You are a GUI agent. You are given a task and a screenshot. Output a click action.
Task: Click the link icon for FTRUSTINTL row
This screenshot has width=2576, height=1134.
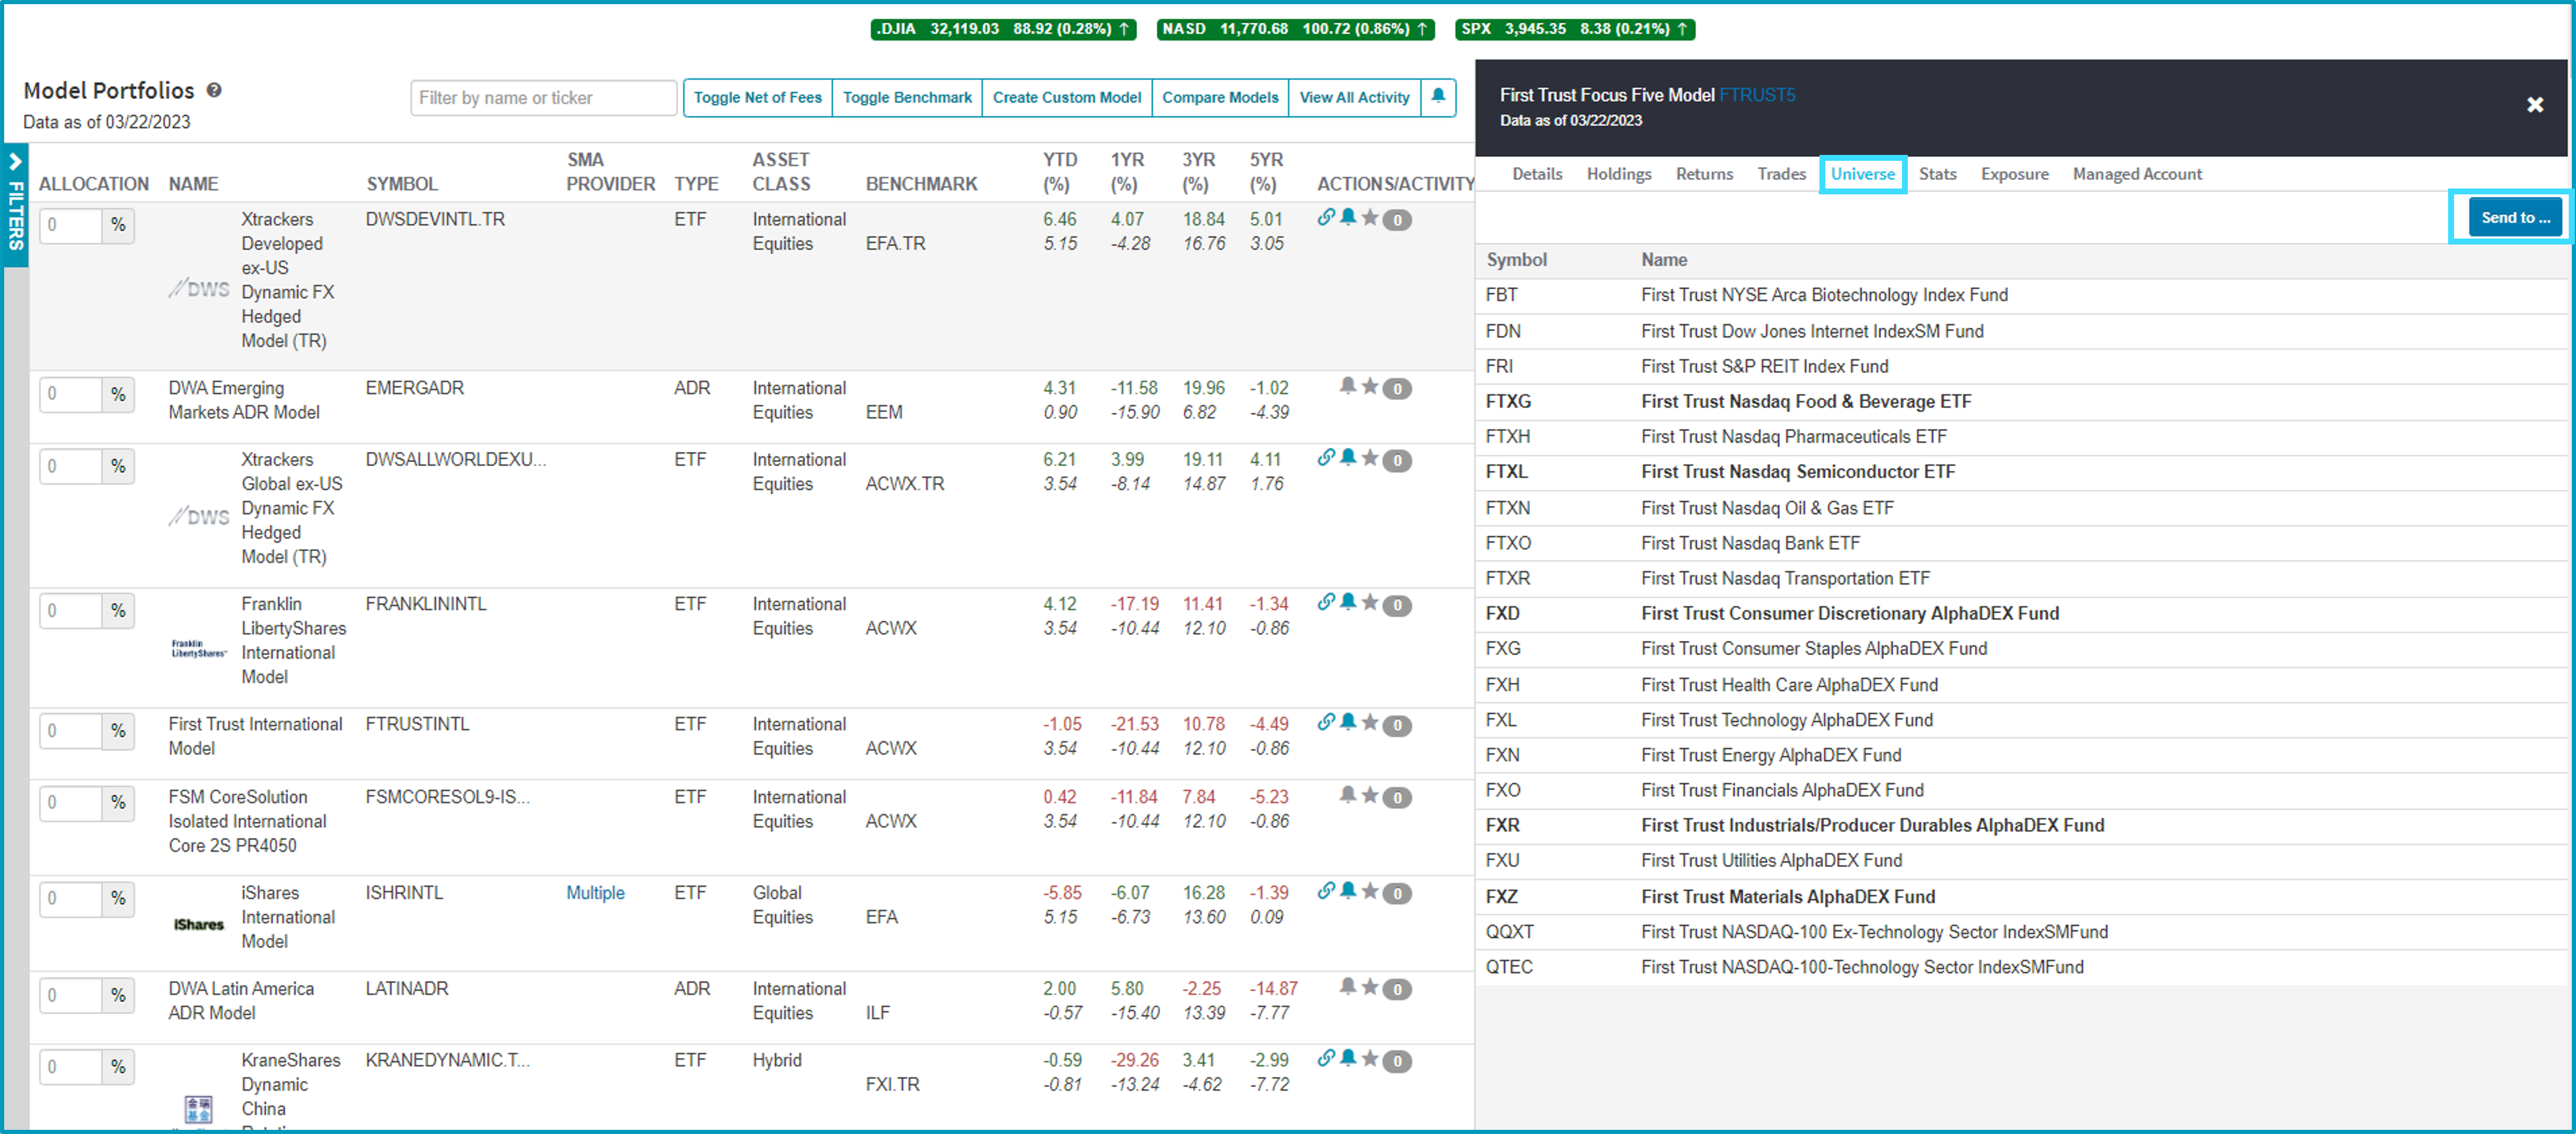coord(1326,722)
